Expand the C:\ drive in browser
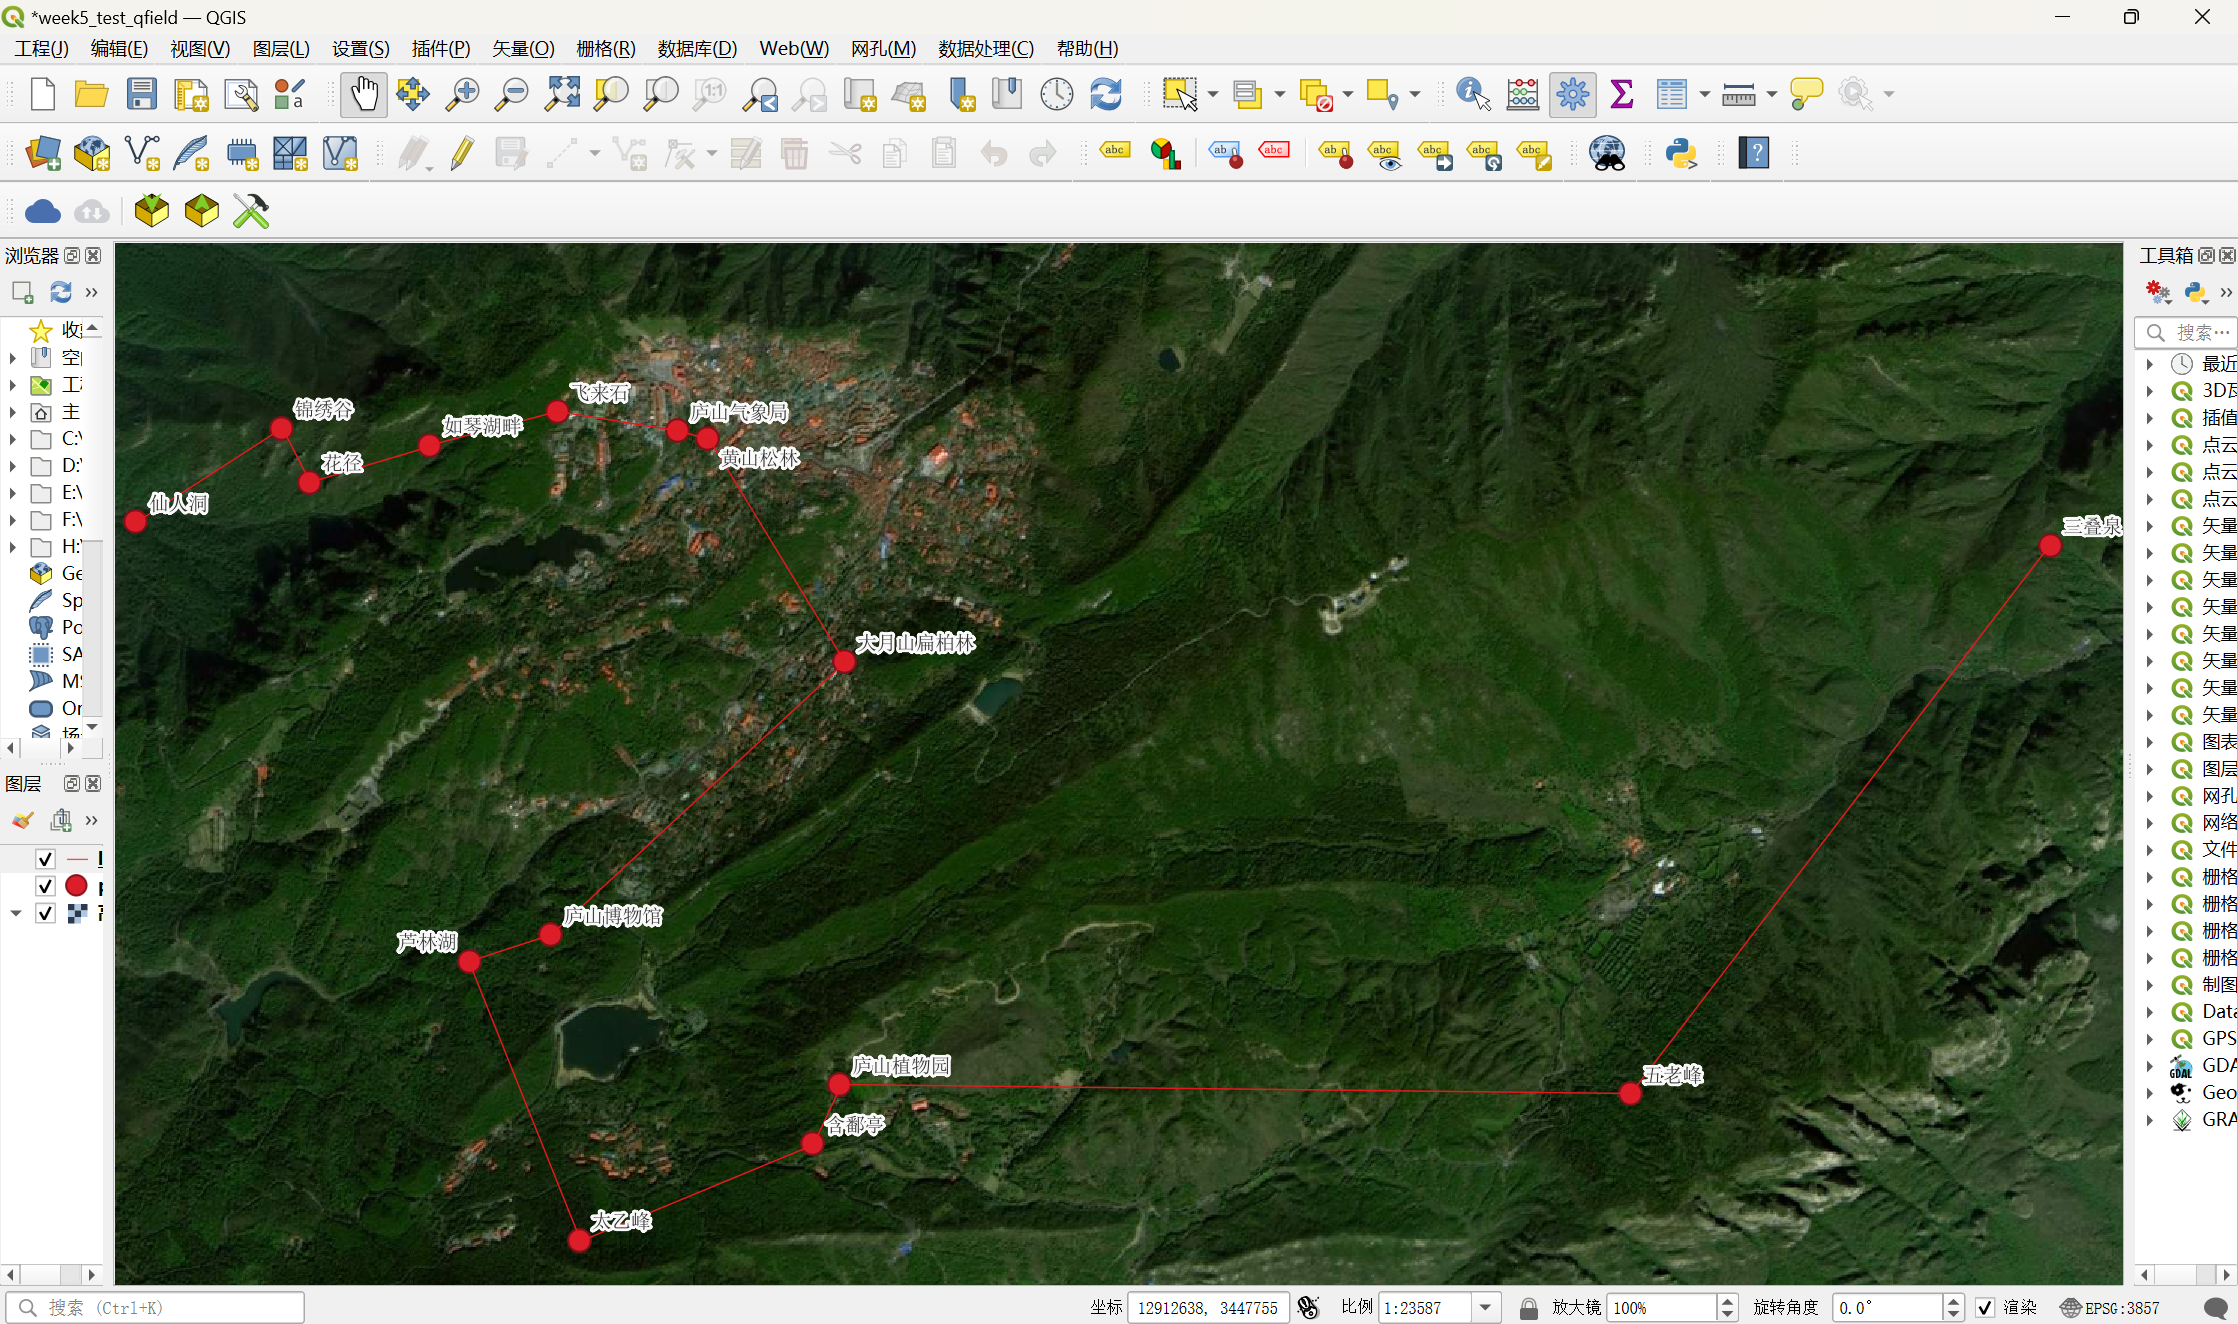 point(12,439)
